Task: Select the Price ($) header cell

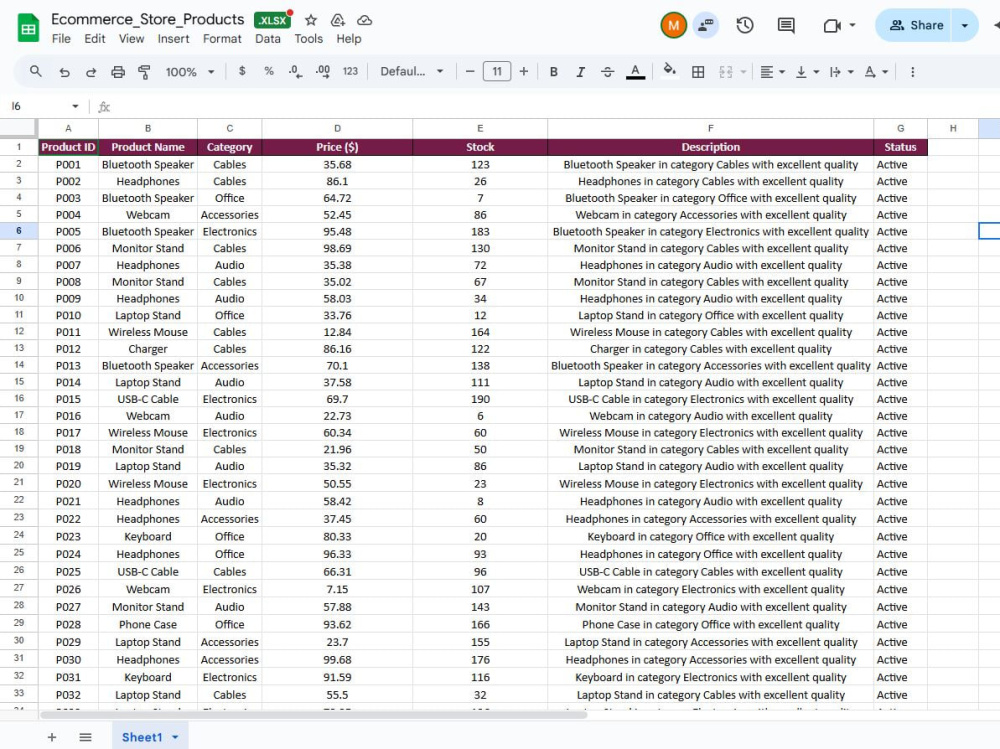Action: pyautogui.click(x=337, y=147)
